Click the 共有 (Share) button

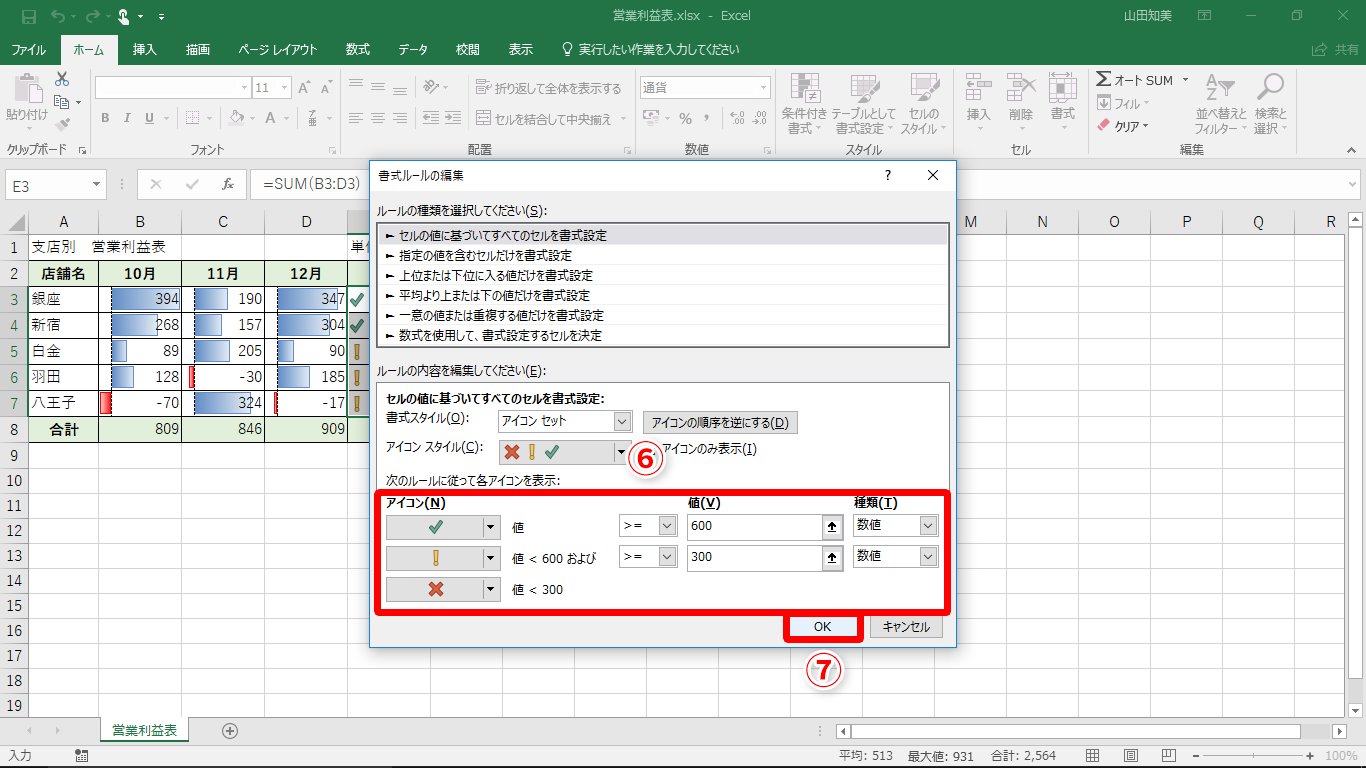[1336, 49]
